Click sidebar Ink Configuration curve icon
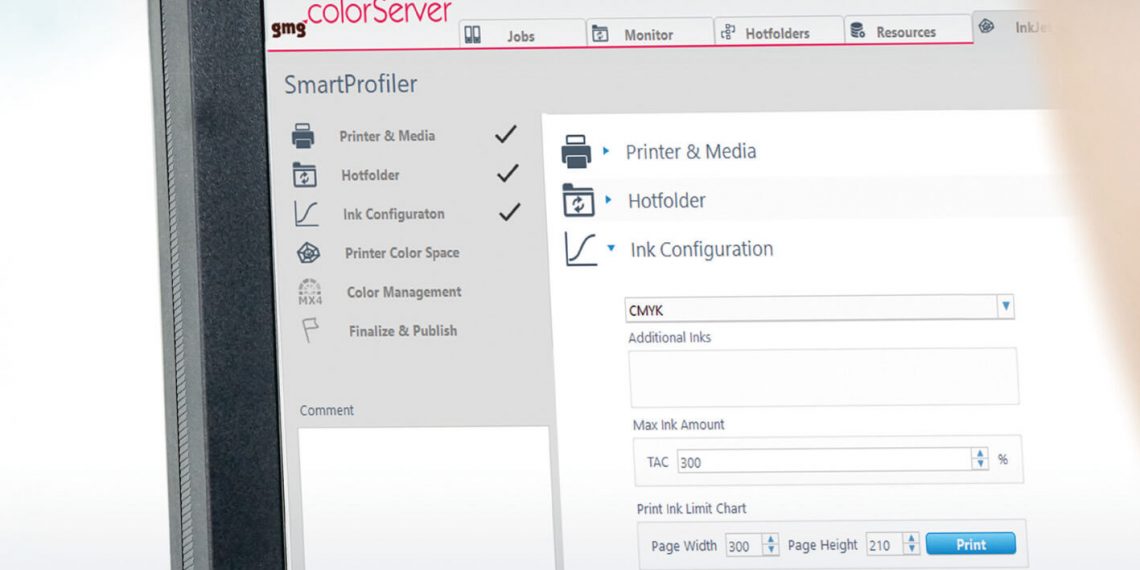The image size is (1140, 570). [305, 214]
